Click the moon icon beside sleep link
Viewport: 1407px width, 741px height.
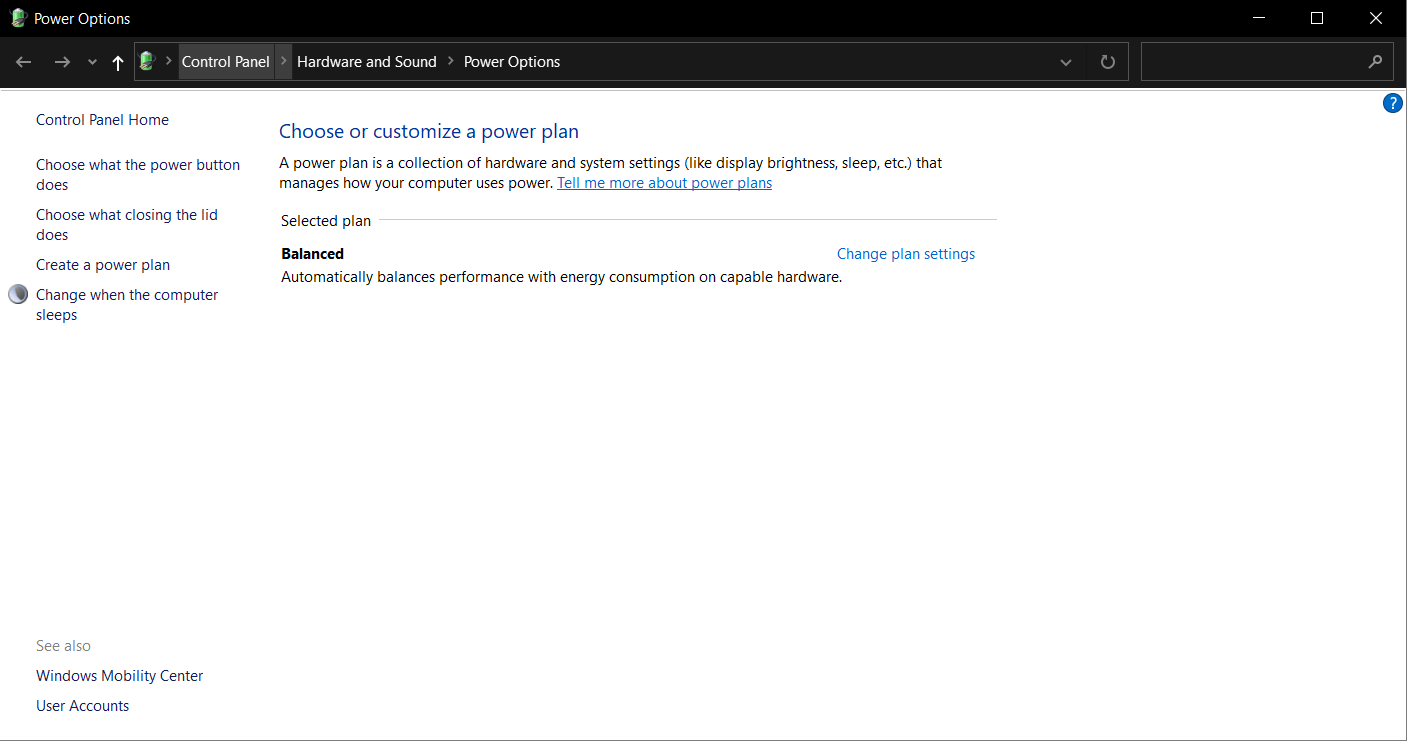(x=18, y=294)
